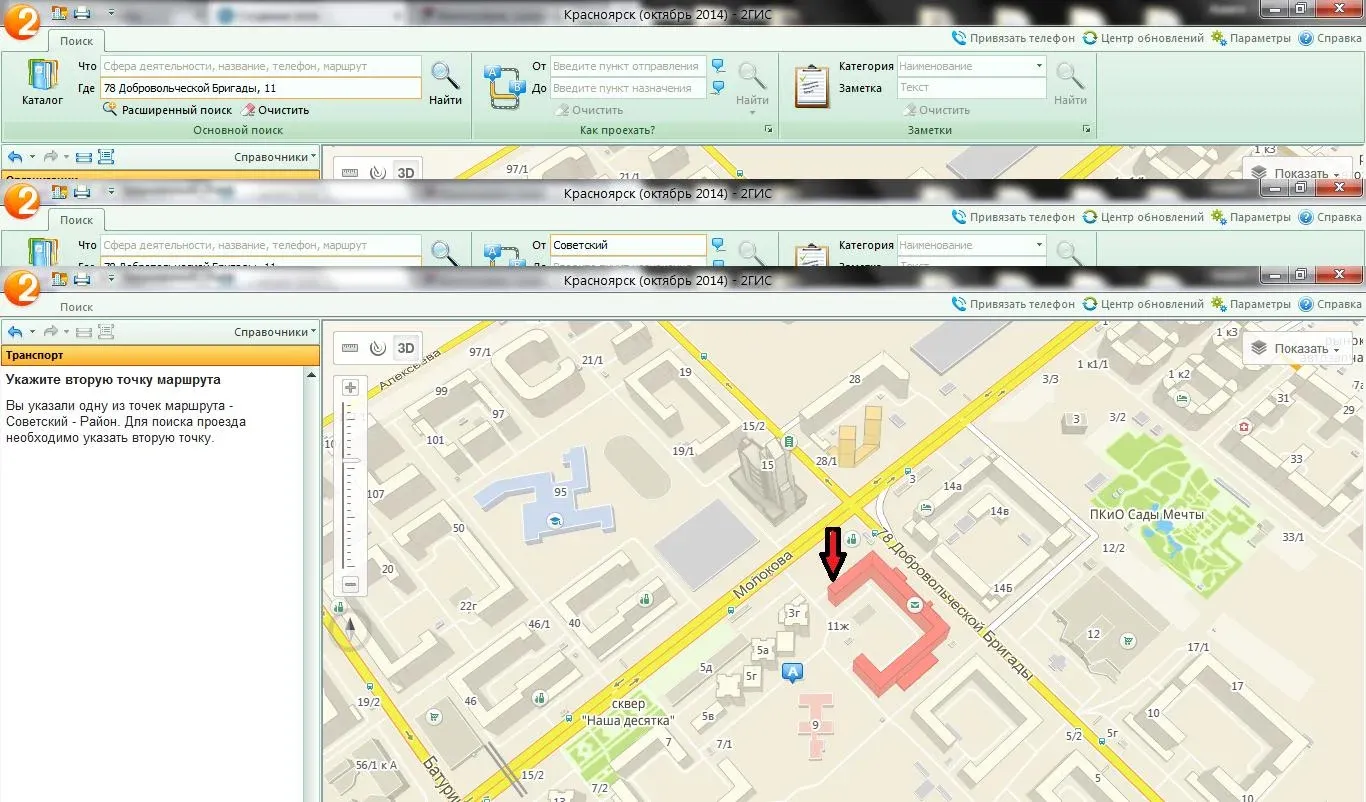Click the Транспорт panel header
1366x802 pixels.
pyautogui.click(x=160, y=355)
